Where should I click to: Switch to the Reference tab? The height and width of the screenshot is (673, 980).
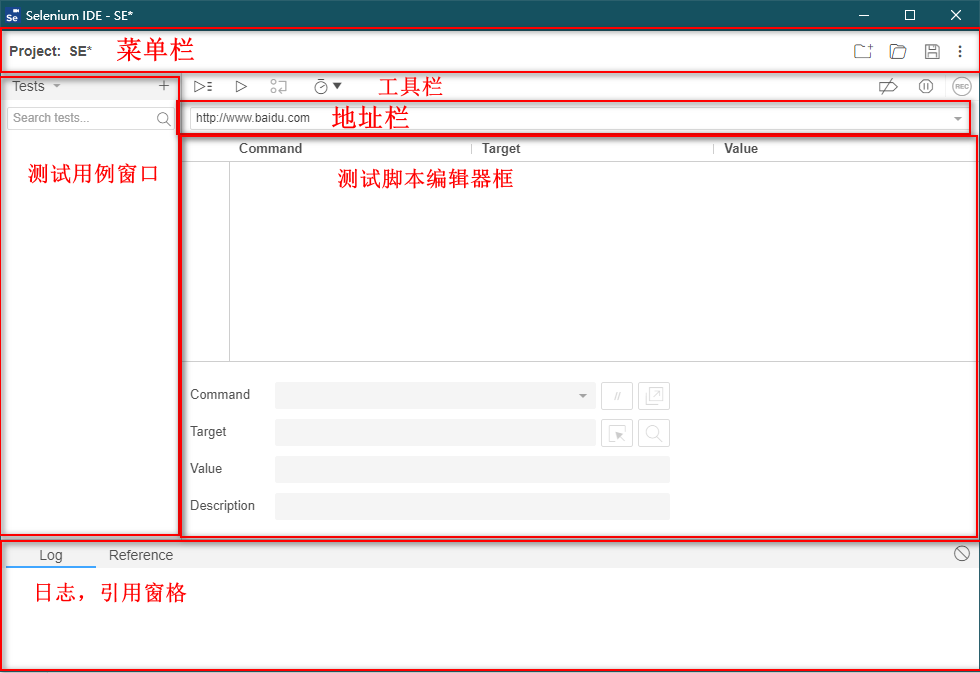pyautogui.click(x=140, y=555)
